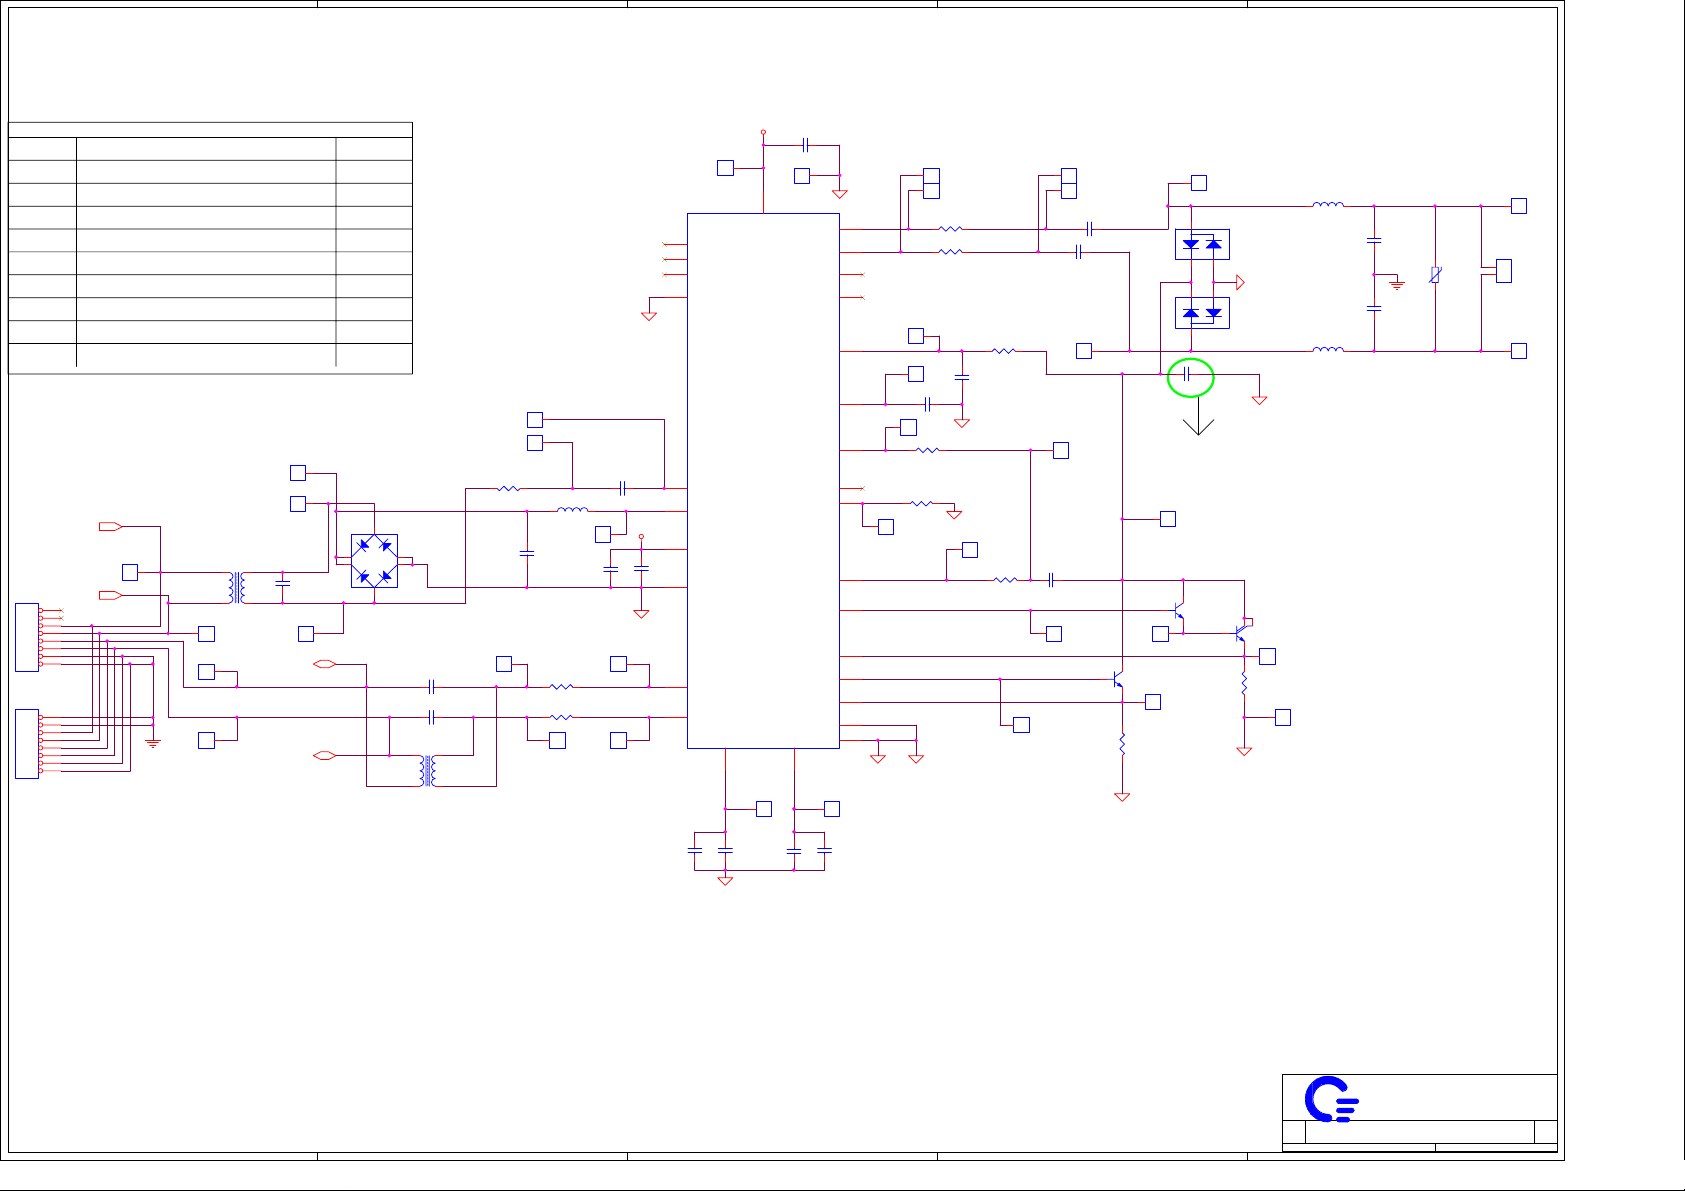Select the leftmost capacitor beneath the IC
Image resolution: width=1685 pixels, height=1191 pixels.
[695, 850]
